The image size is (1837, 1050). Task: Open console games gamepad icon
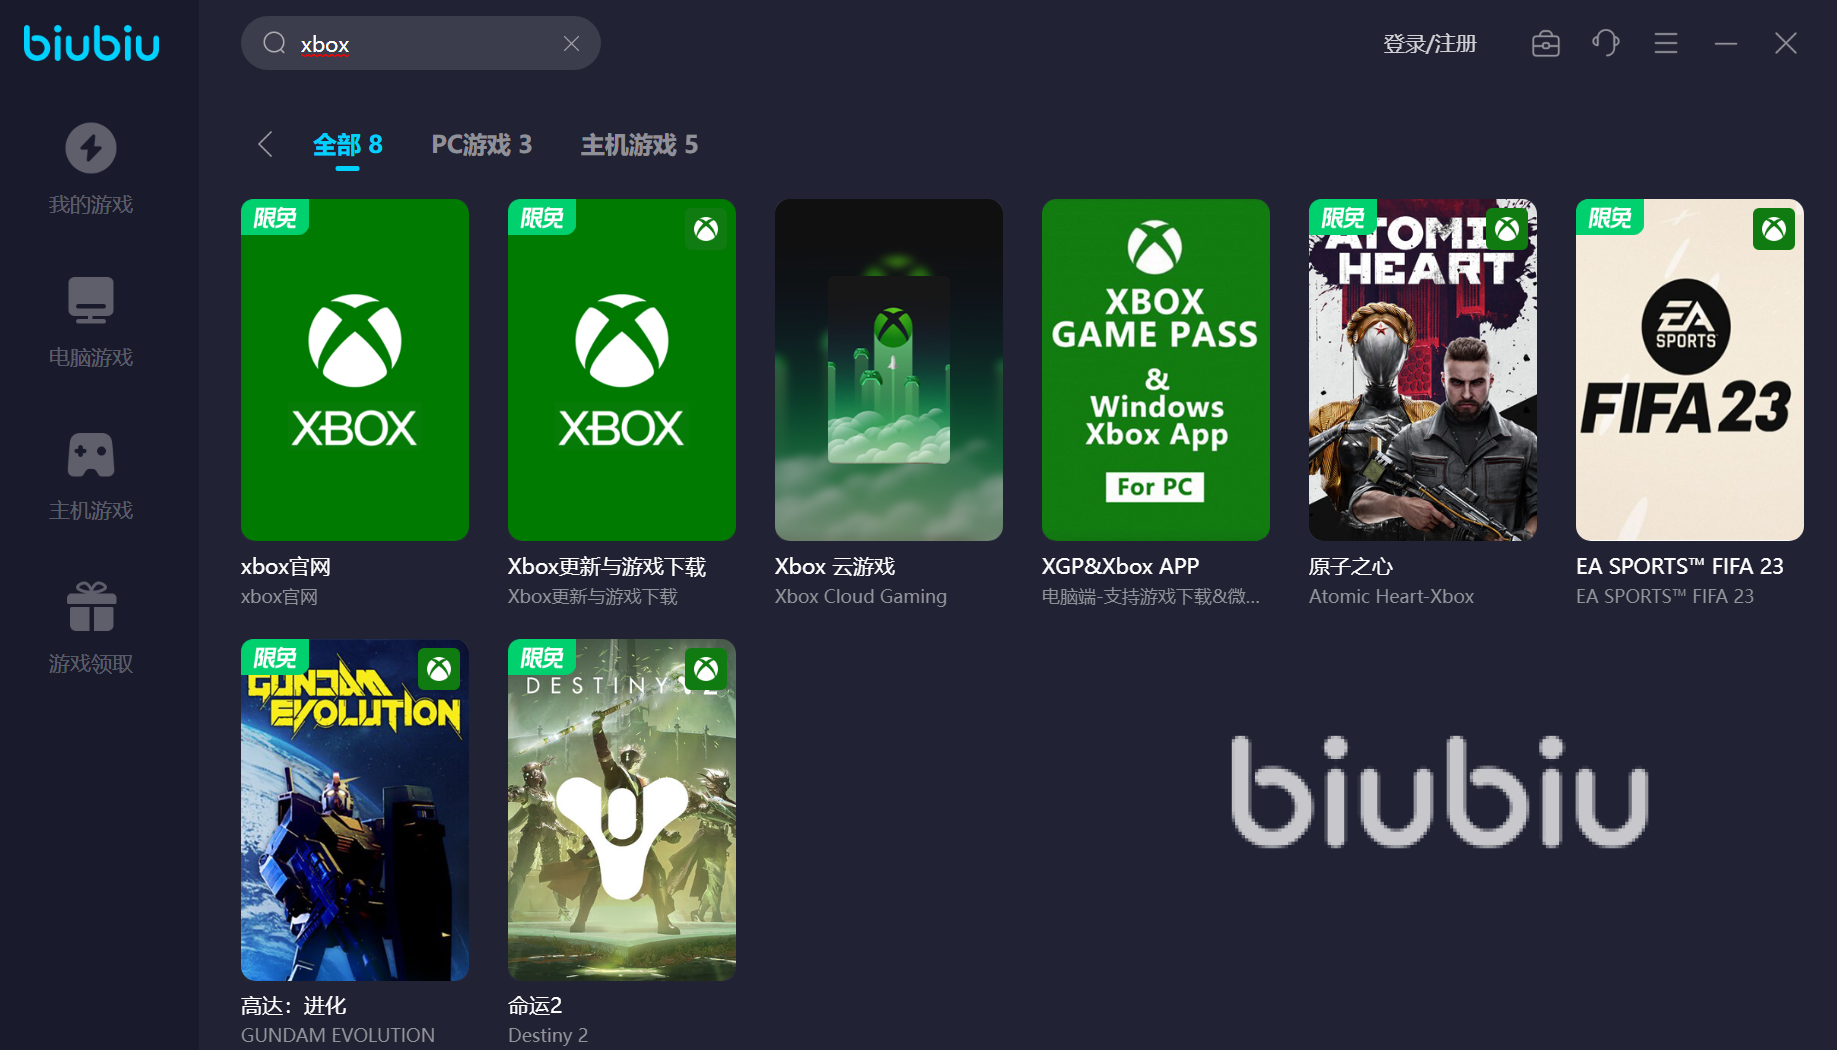coord(91,455)
